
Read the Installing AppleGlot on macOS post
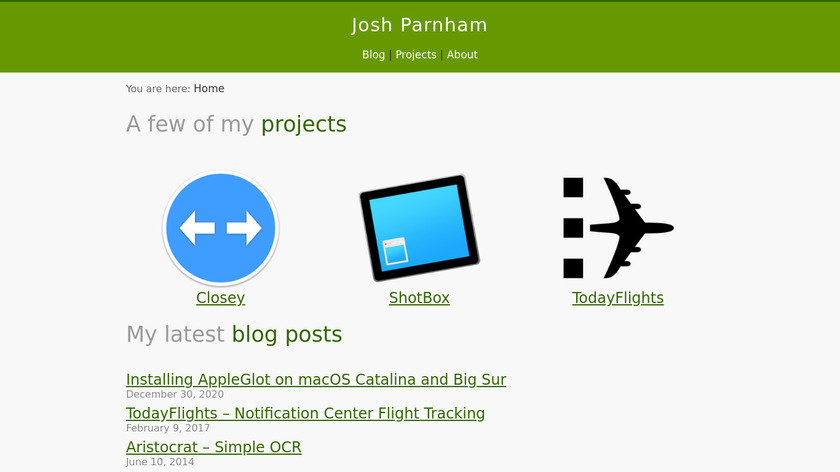pyautogui.click(x=316, y=380)
